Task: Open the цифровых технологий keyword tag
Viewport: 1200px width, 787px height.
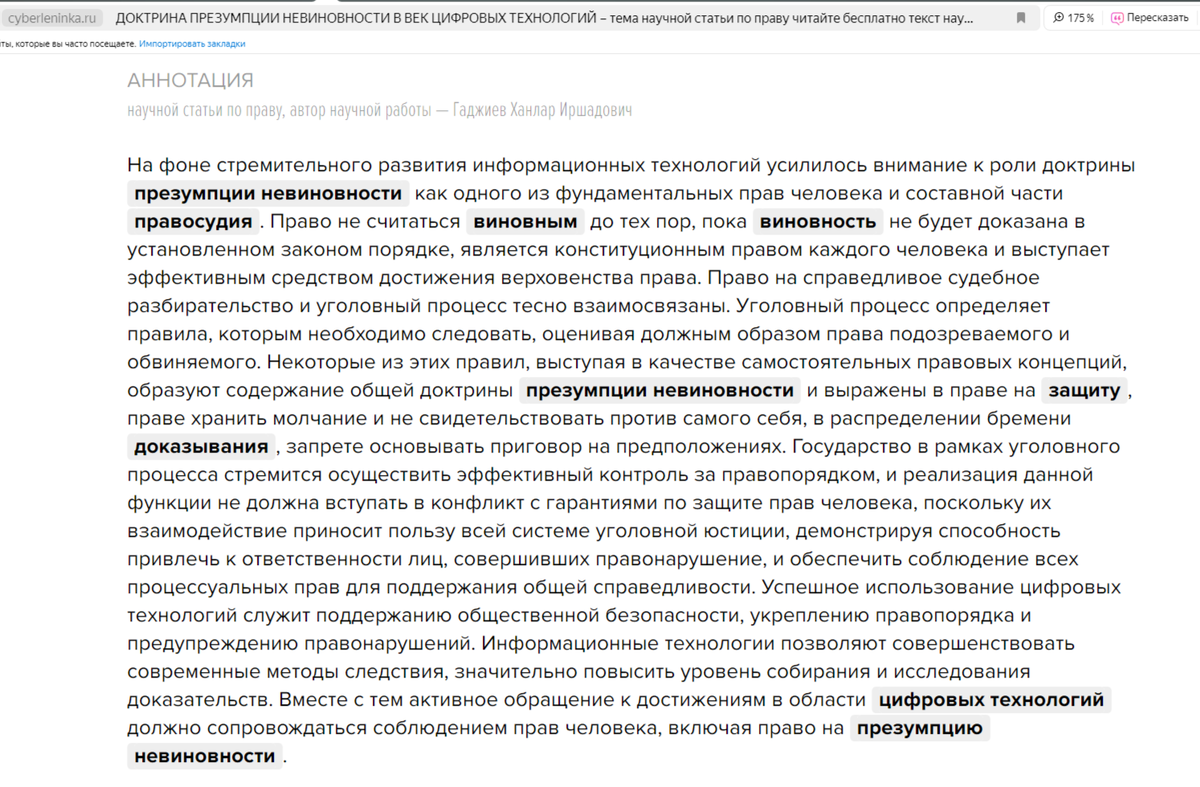Action: [992, 700]
